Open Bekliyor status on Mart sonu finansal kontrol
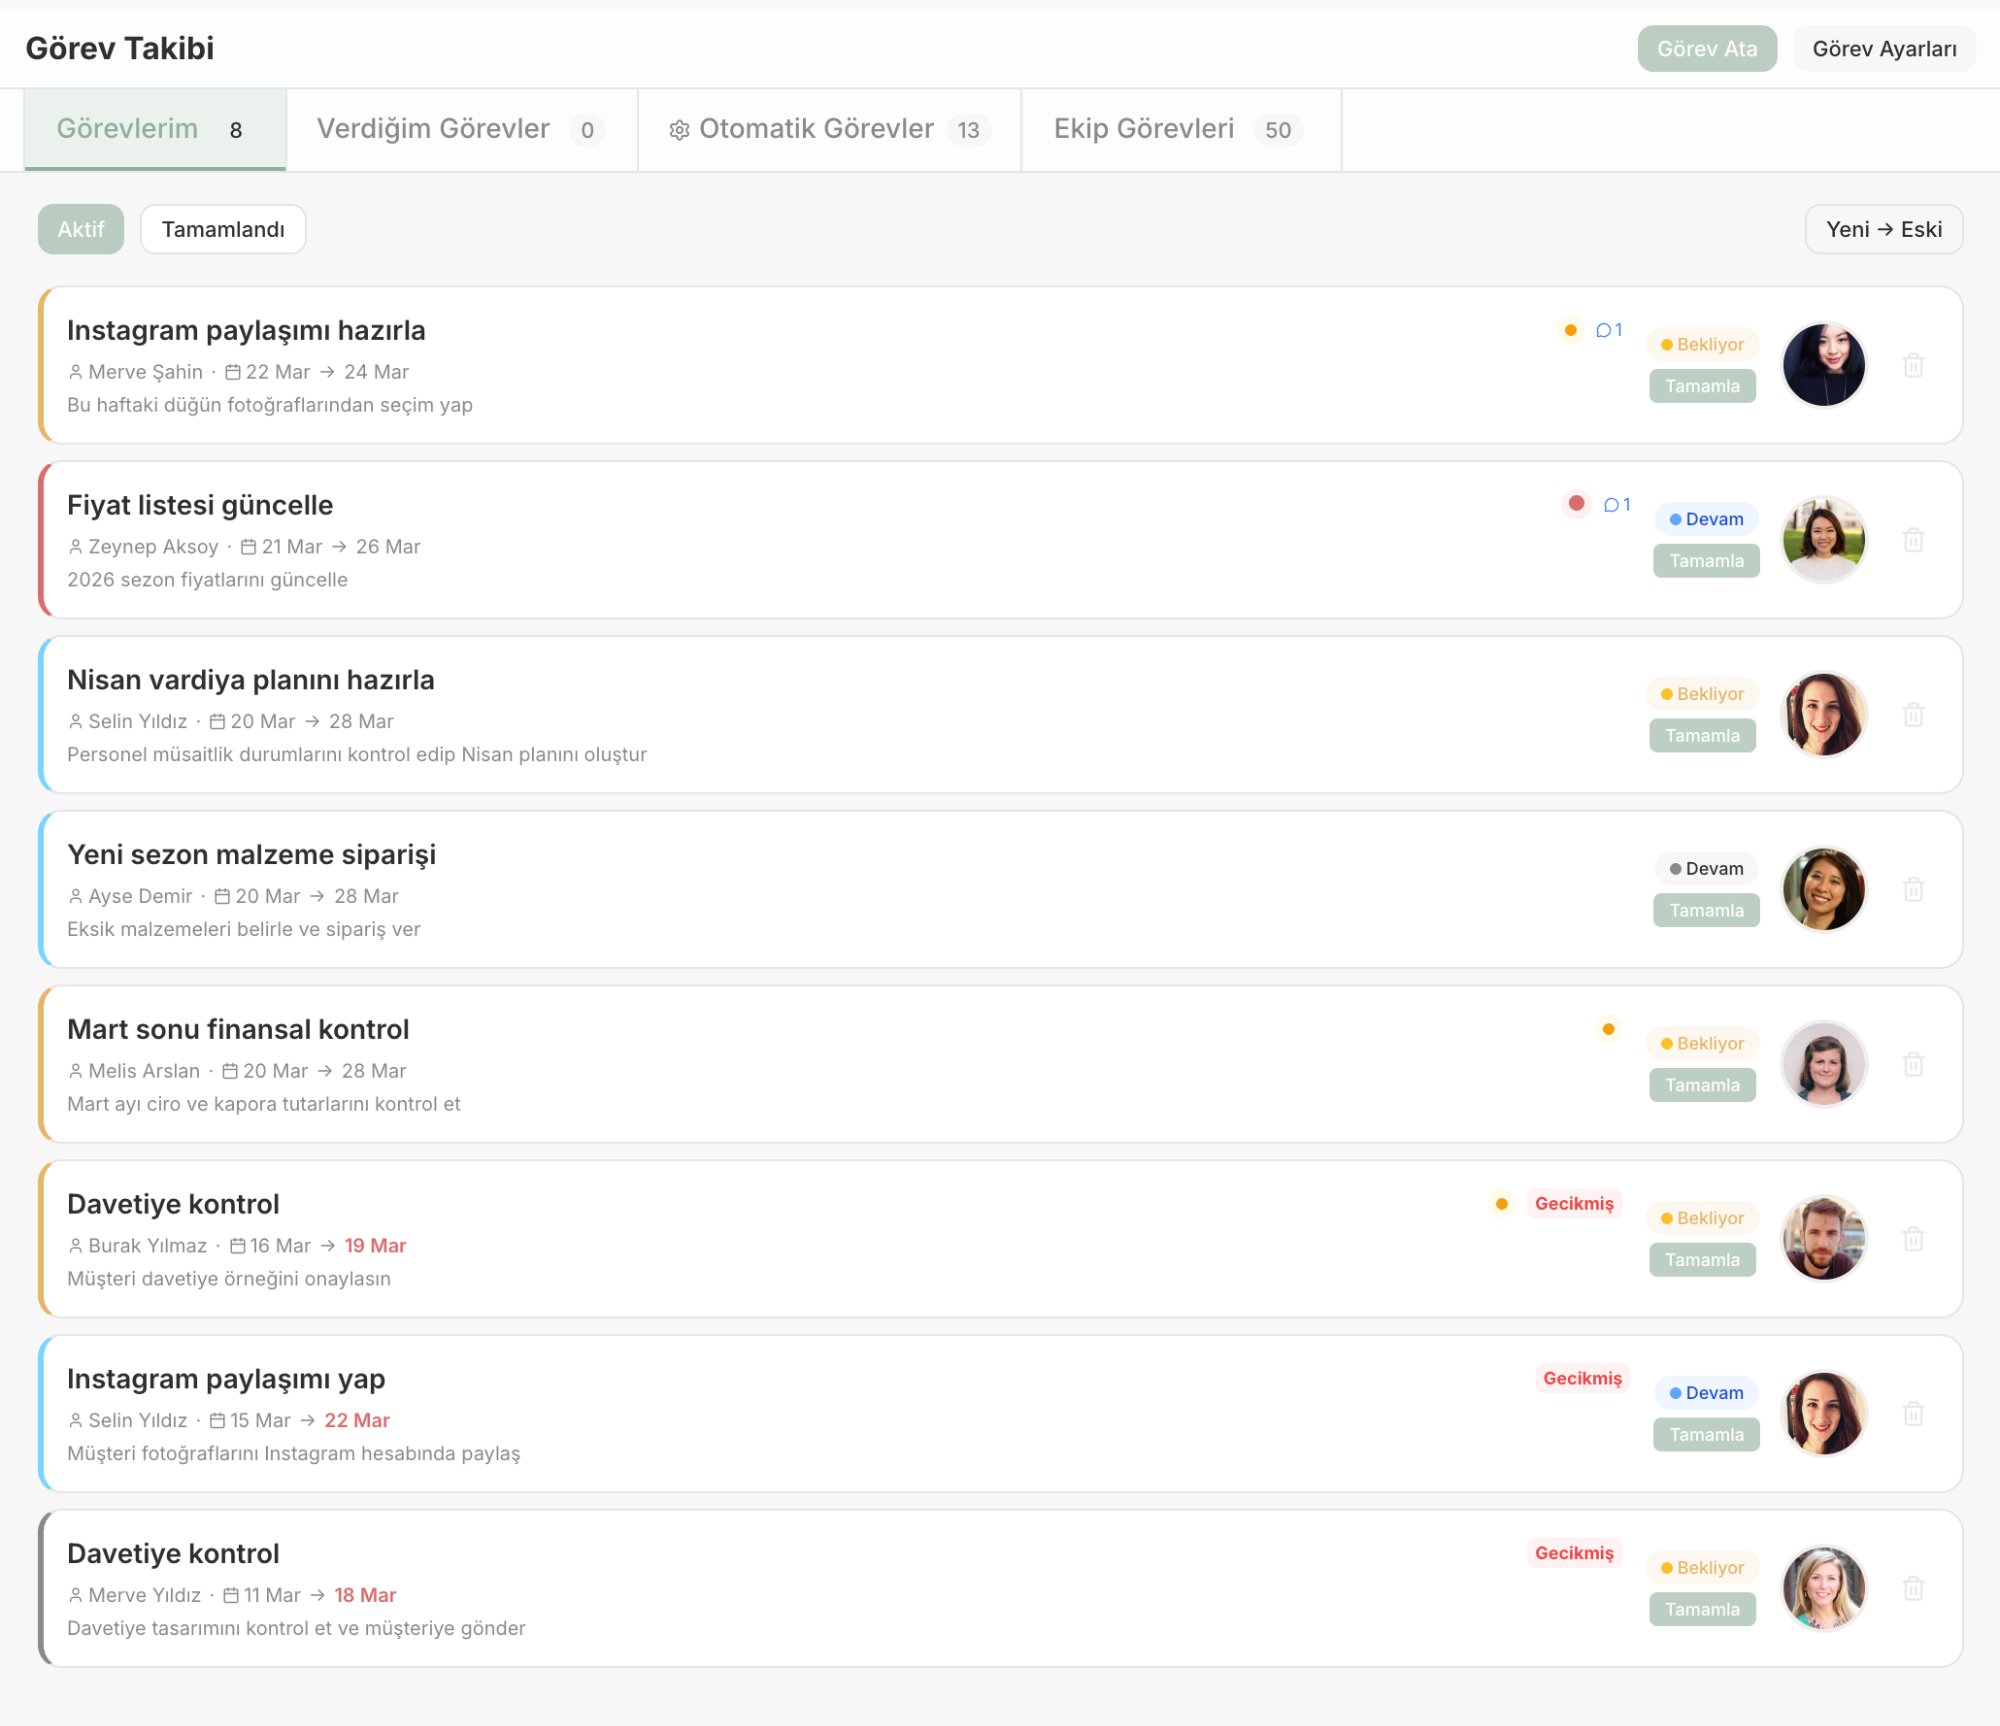 (1701, 1043)
